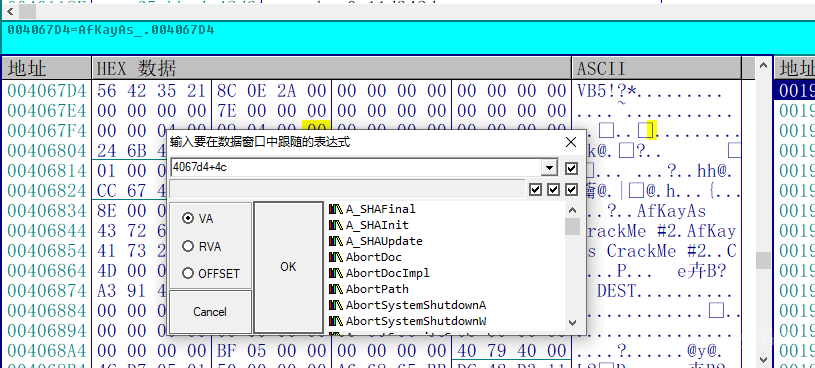Click hex bytes 8C 0E 2A 00
This screenshot has width=815, height=368.
point(272,91)
